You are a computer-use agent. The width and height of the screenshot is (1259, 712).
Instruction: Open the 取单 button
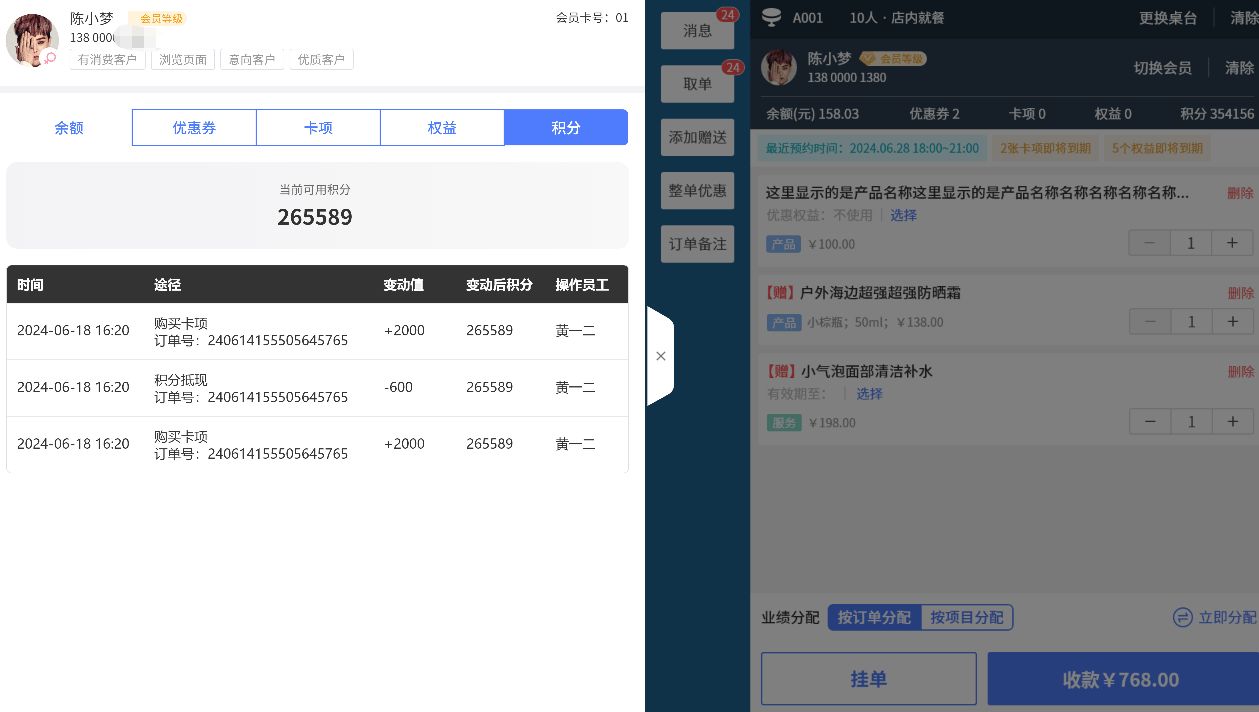click(x=697, y=84)
